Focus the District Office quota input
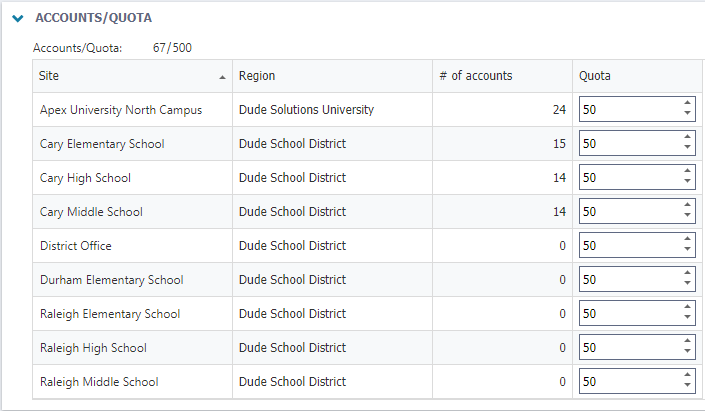Image resolution: width=705 pixels, height=411 pixels. pos(627,246)
